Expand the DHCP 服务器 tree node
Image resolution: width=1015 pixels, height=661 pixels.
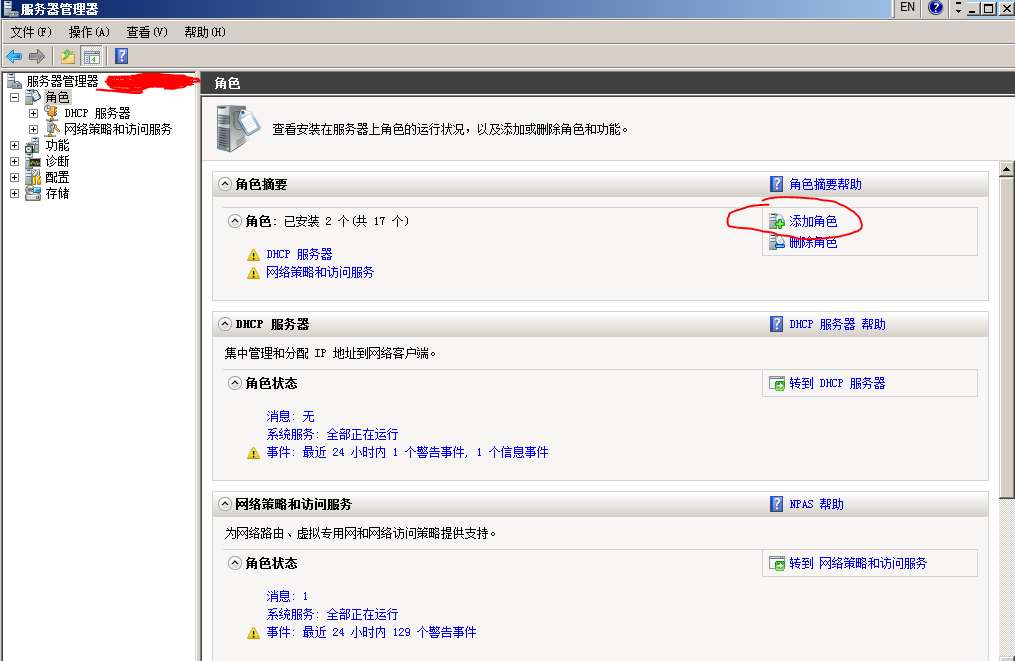(33, 113)
